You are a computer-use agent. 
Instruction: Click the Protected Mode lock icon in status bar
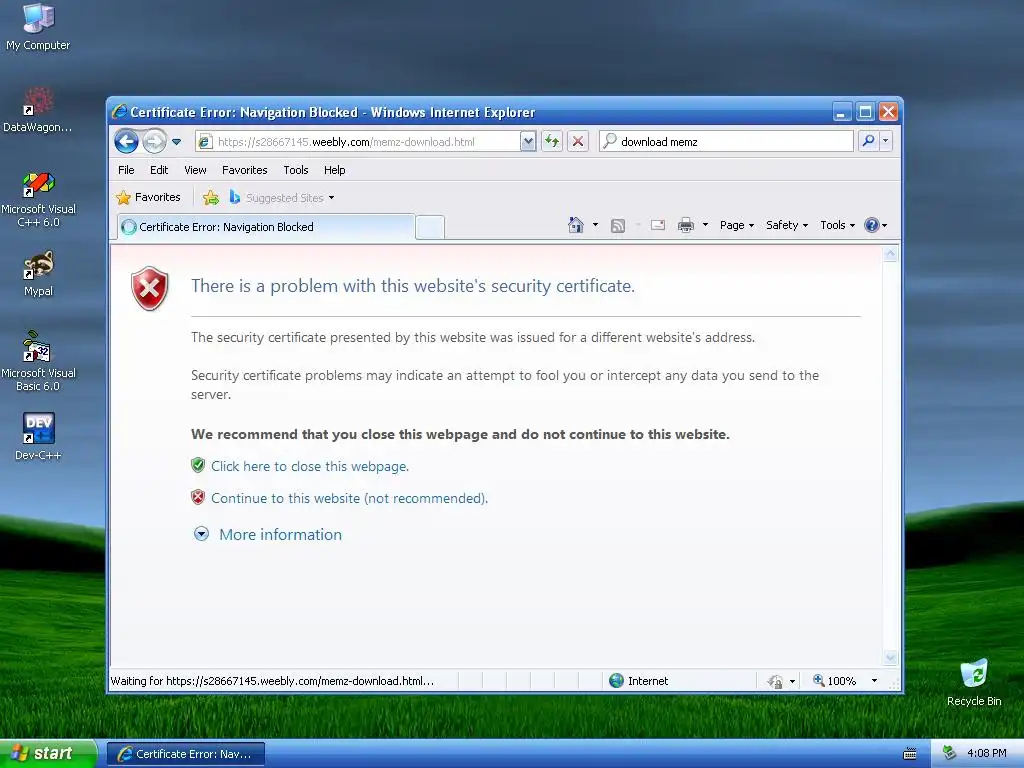[x=775, y=681]
